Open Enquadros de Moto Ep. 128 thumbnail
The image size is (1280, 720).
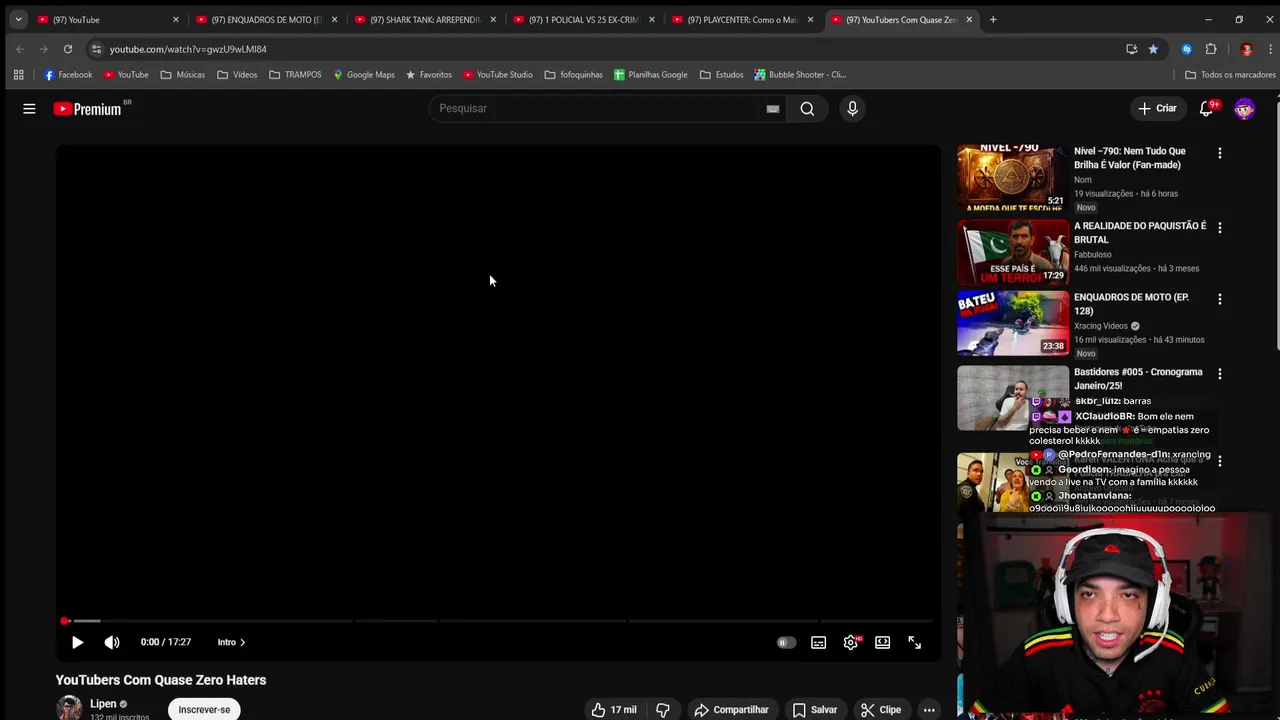click(x=1012, y=323)
